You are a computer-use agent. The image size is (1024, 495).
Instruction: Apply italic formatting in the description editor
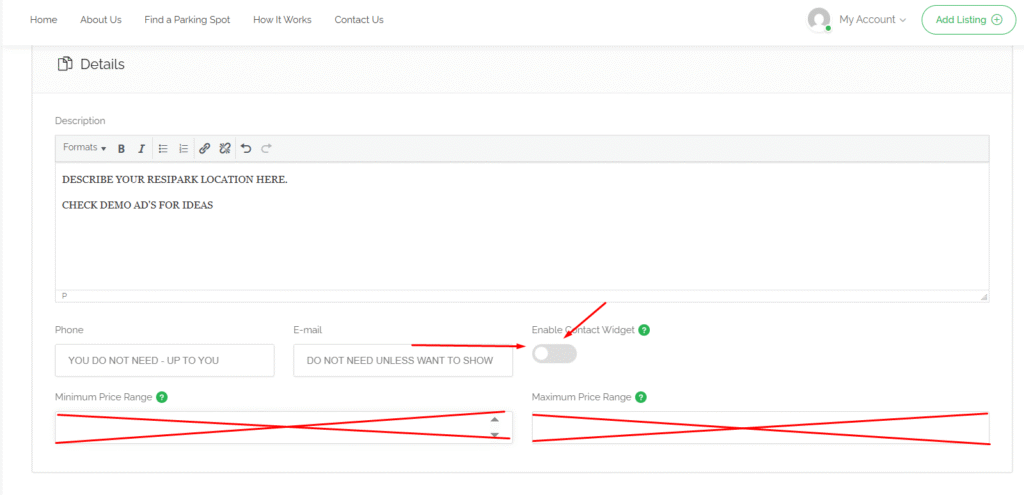pyautogui.click(x=141, y=149)
